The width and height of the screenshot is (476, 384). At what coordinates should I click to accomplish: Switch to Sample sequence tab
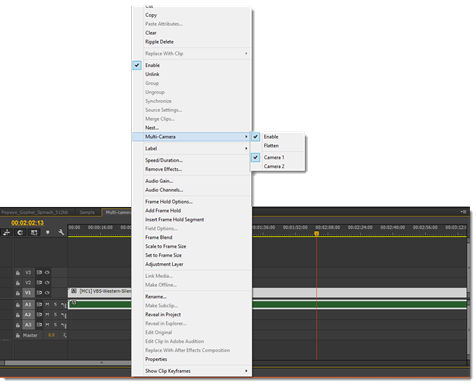click(87, 212)
